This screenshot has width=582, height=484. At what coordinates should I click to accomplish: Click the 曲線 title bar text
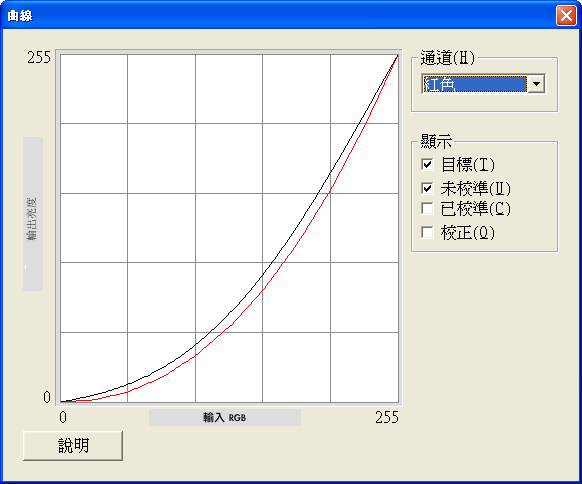(20, 16)
